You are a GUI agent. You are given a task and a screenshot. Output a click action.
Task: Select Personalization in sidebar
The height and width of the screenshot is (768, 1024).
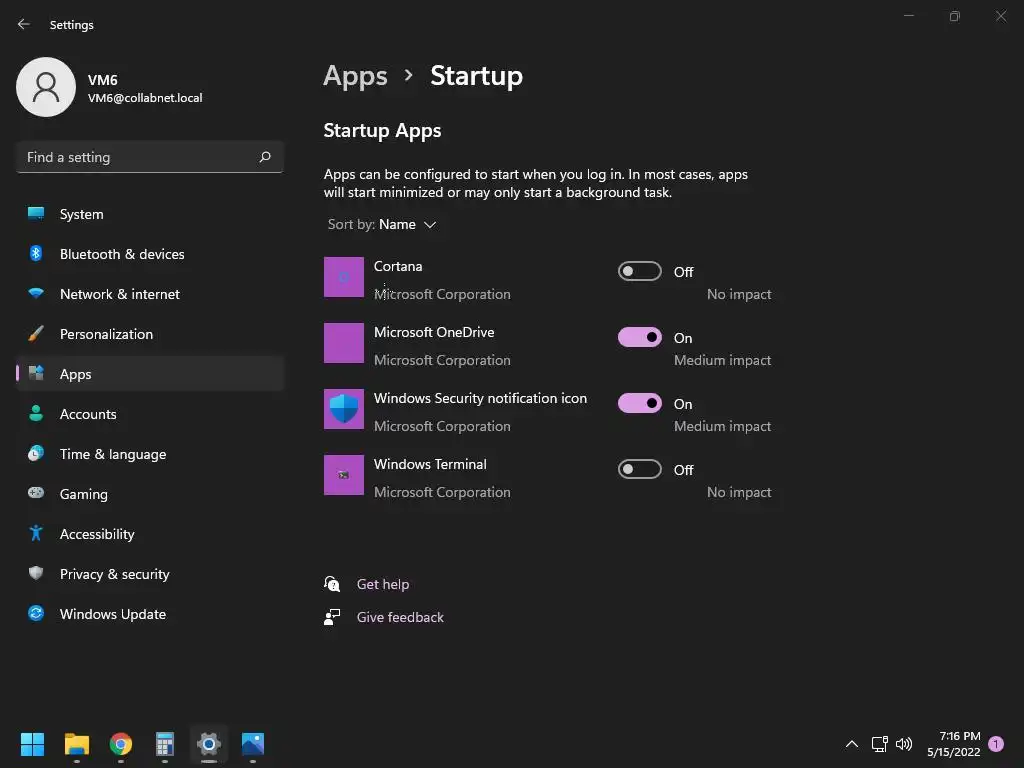tap(150, 333)
